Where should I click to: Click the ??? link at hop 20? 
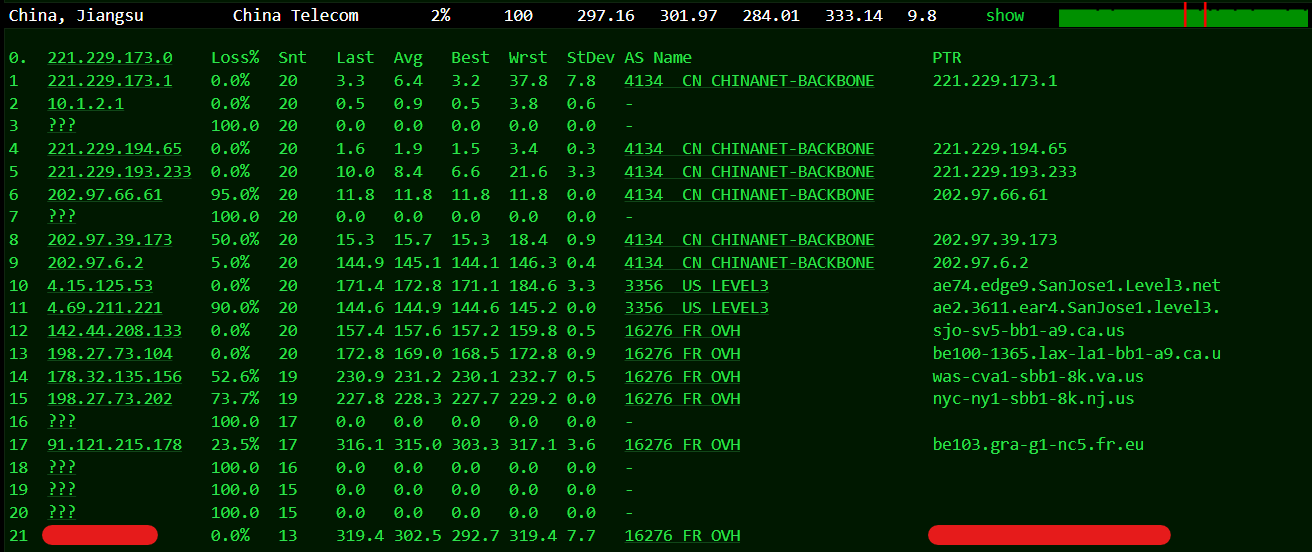(x=62, y=513)
